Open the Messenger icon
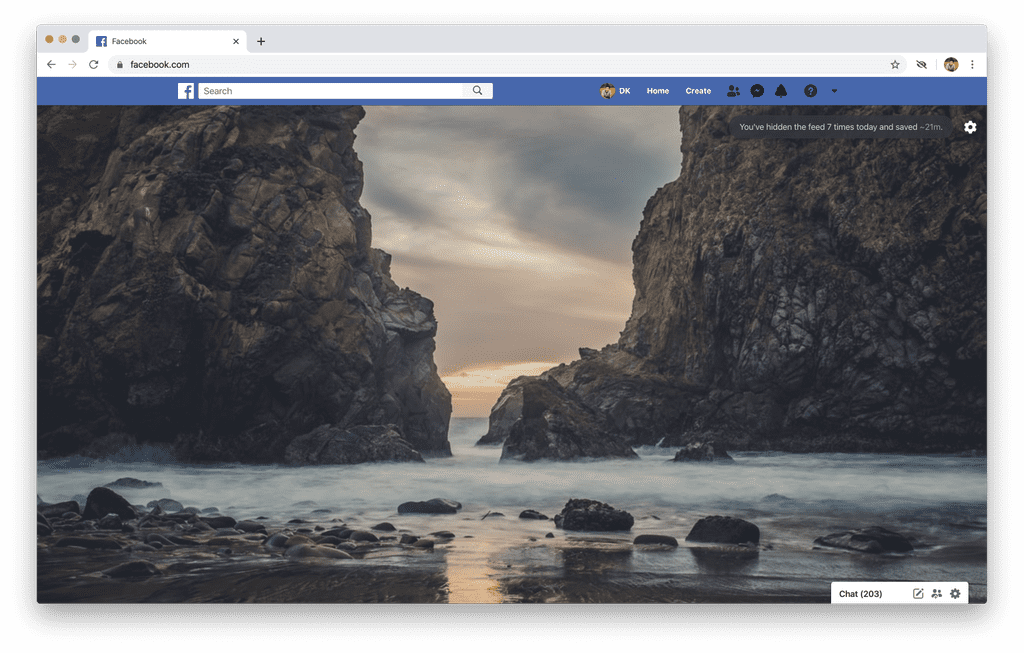The height and width of the screenshot is (653, 1024). click(757, 91)
